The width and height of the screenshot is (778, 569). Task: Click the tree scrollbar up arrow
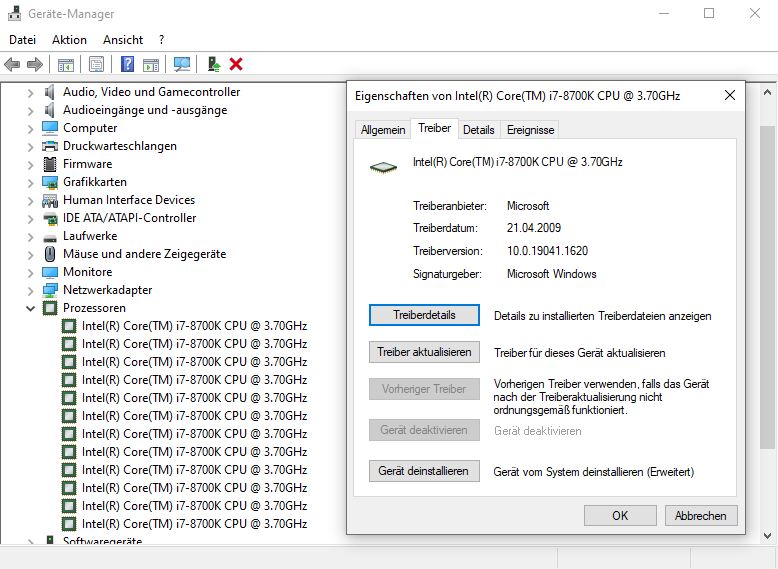point(768,92)
